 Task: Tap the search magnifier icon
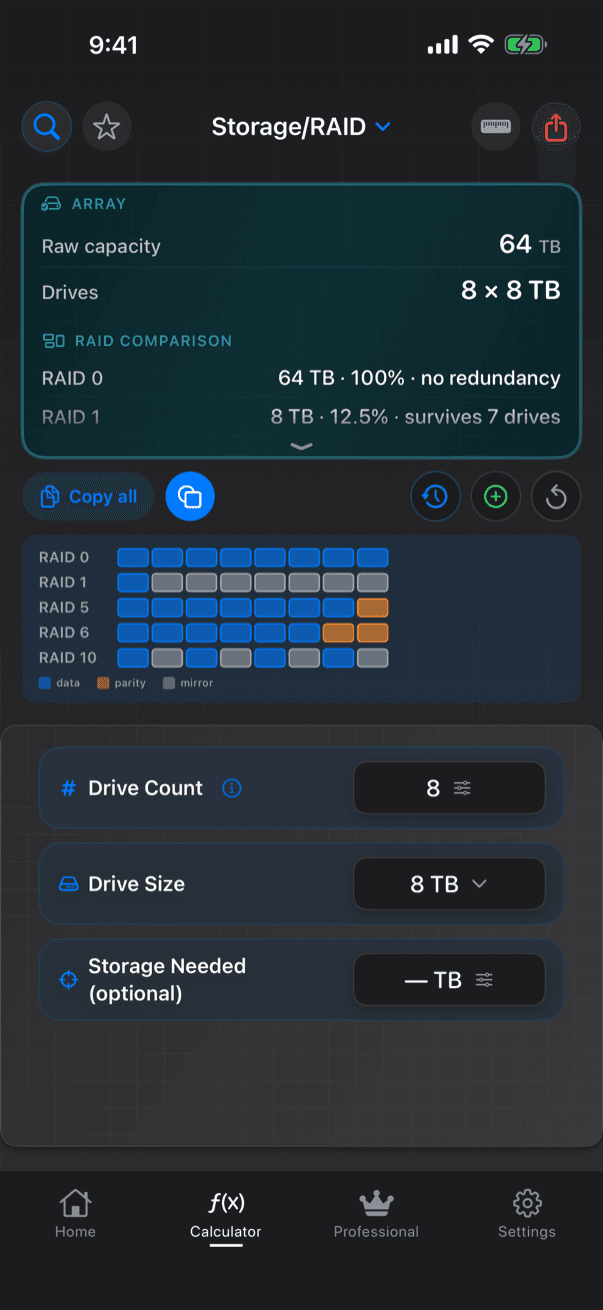tap(47, 127)
